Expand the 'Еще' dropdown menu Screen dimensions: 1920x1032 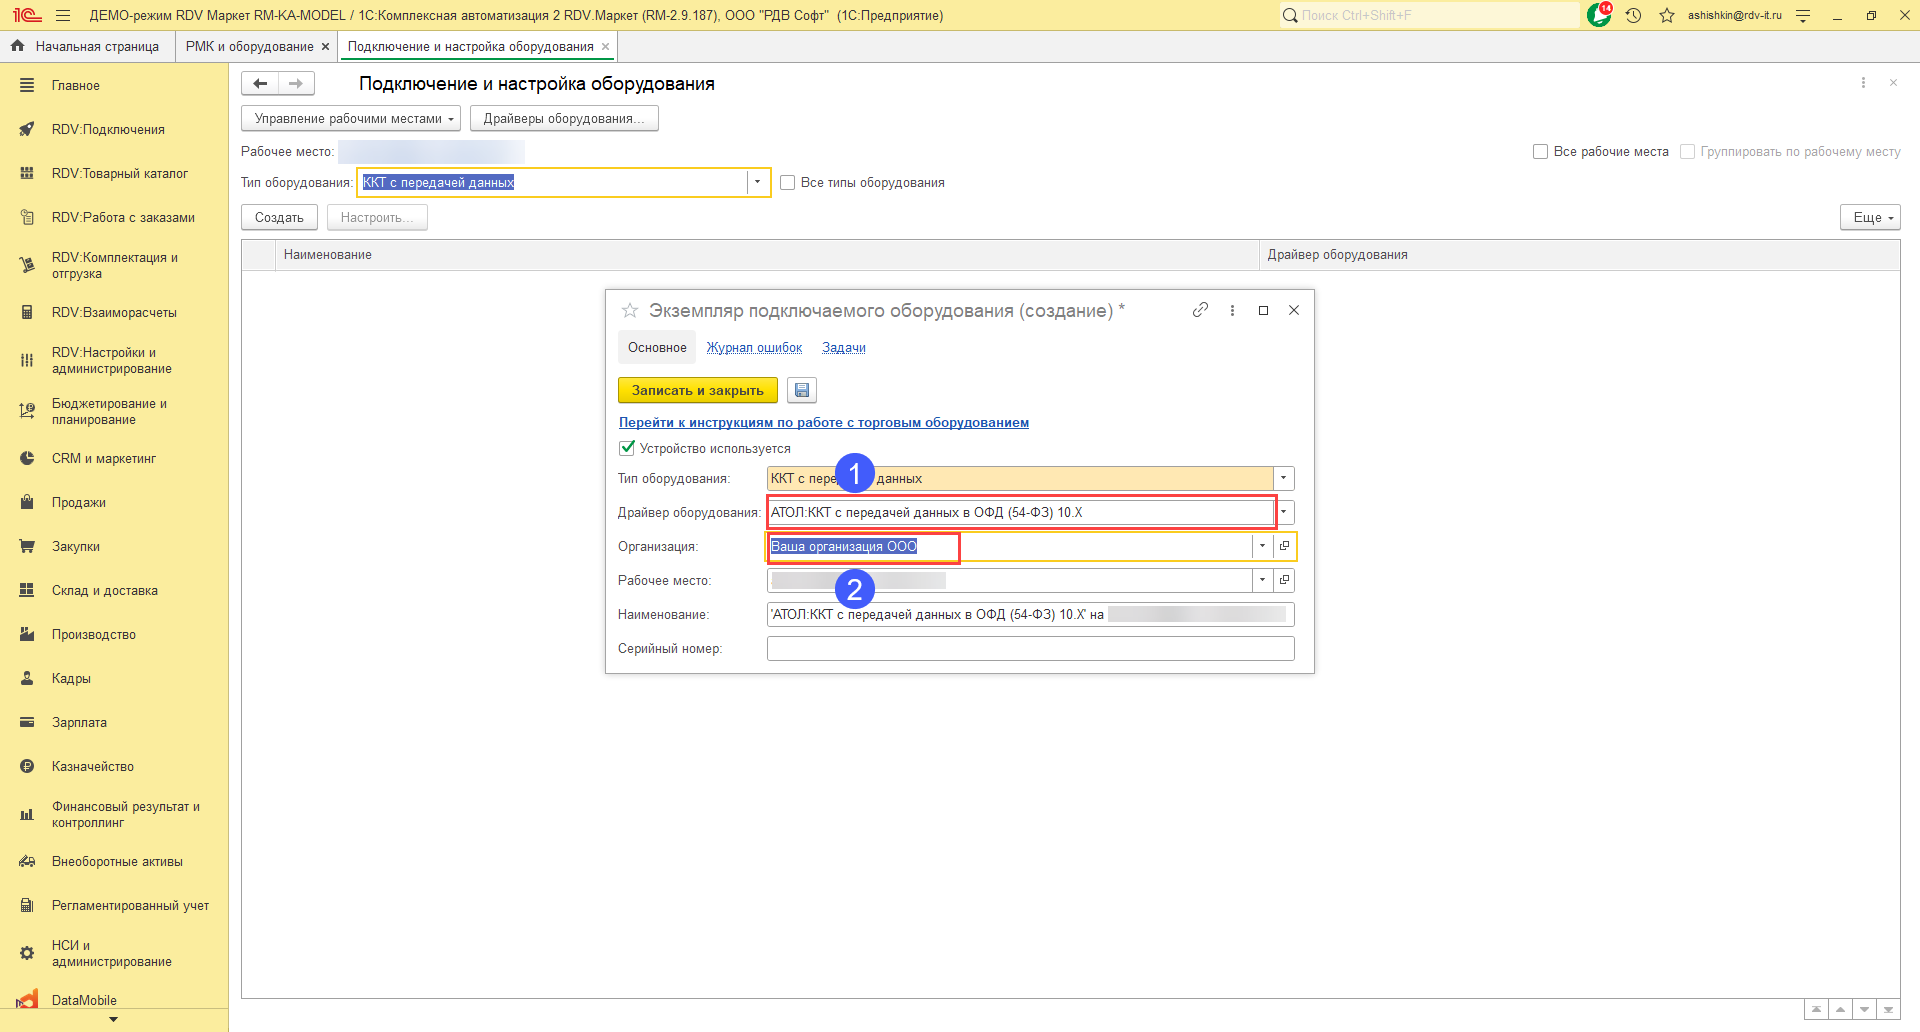point(1869,217)
